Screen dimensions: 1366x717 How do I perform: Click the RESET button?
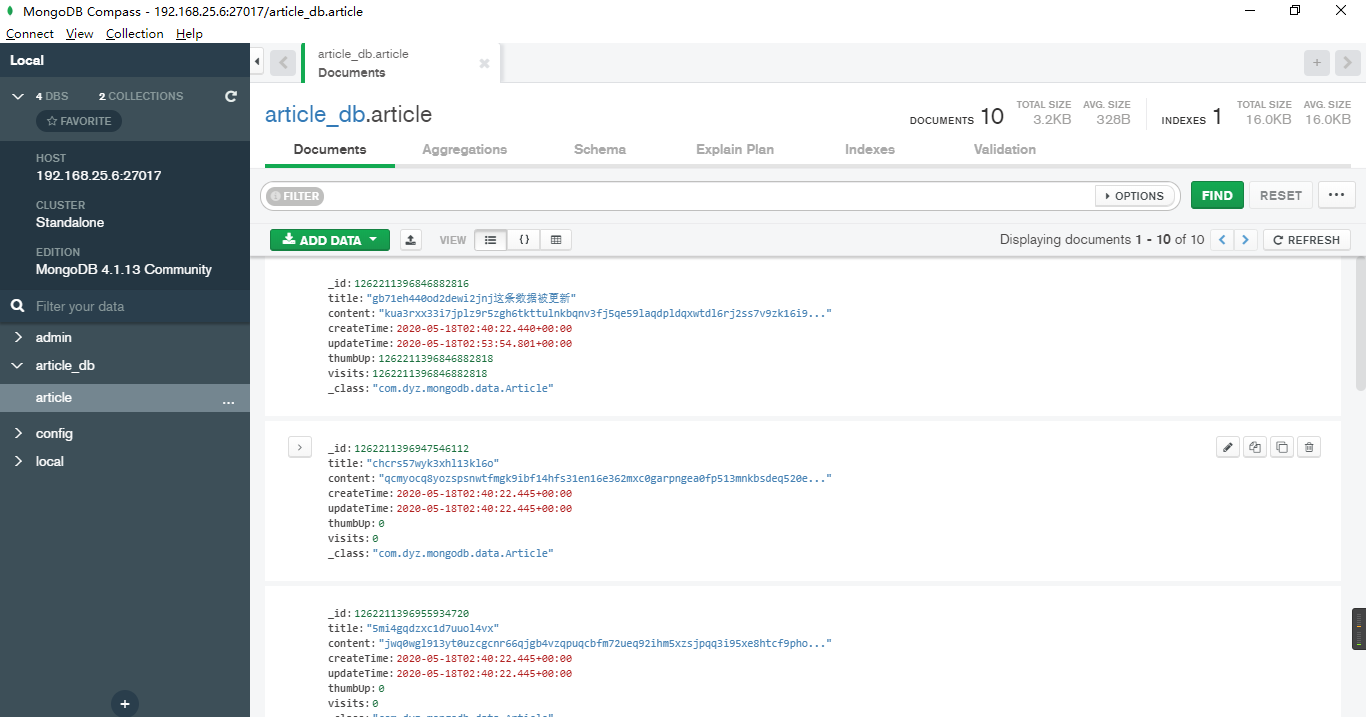tap(1280, 195)
